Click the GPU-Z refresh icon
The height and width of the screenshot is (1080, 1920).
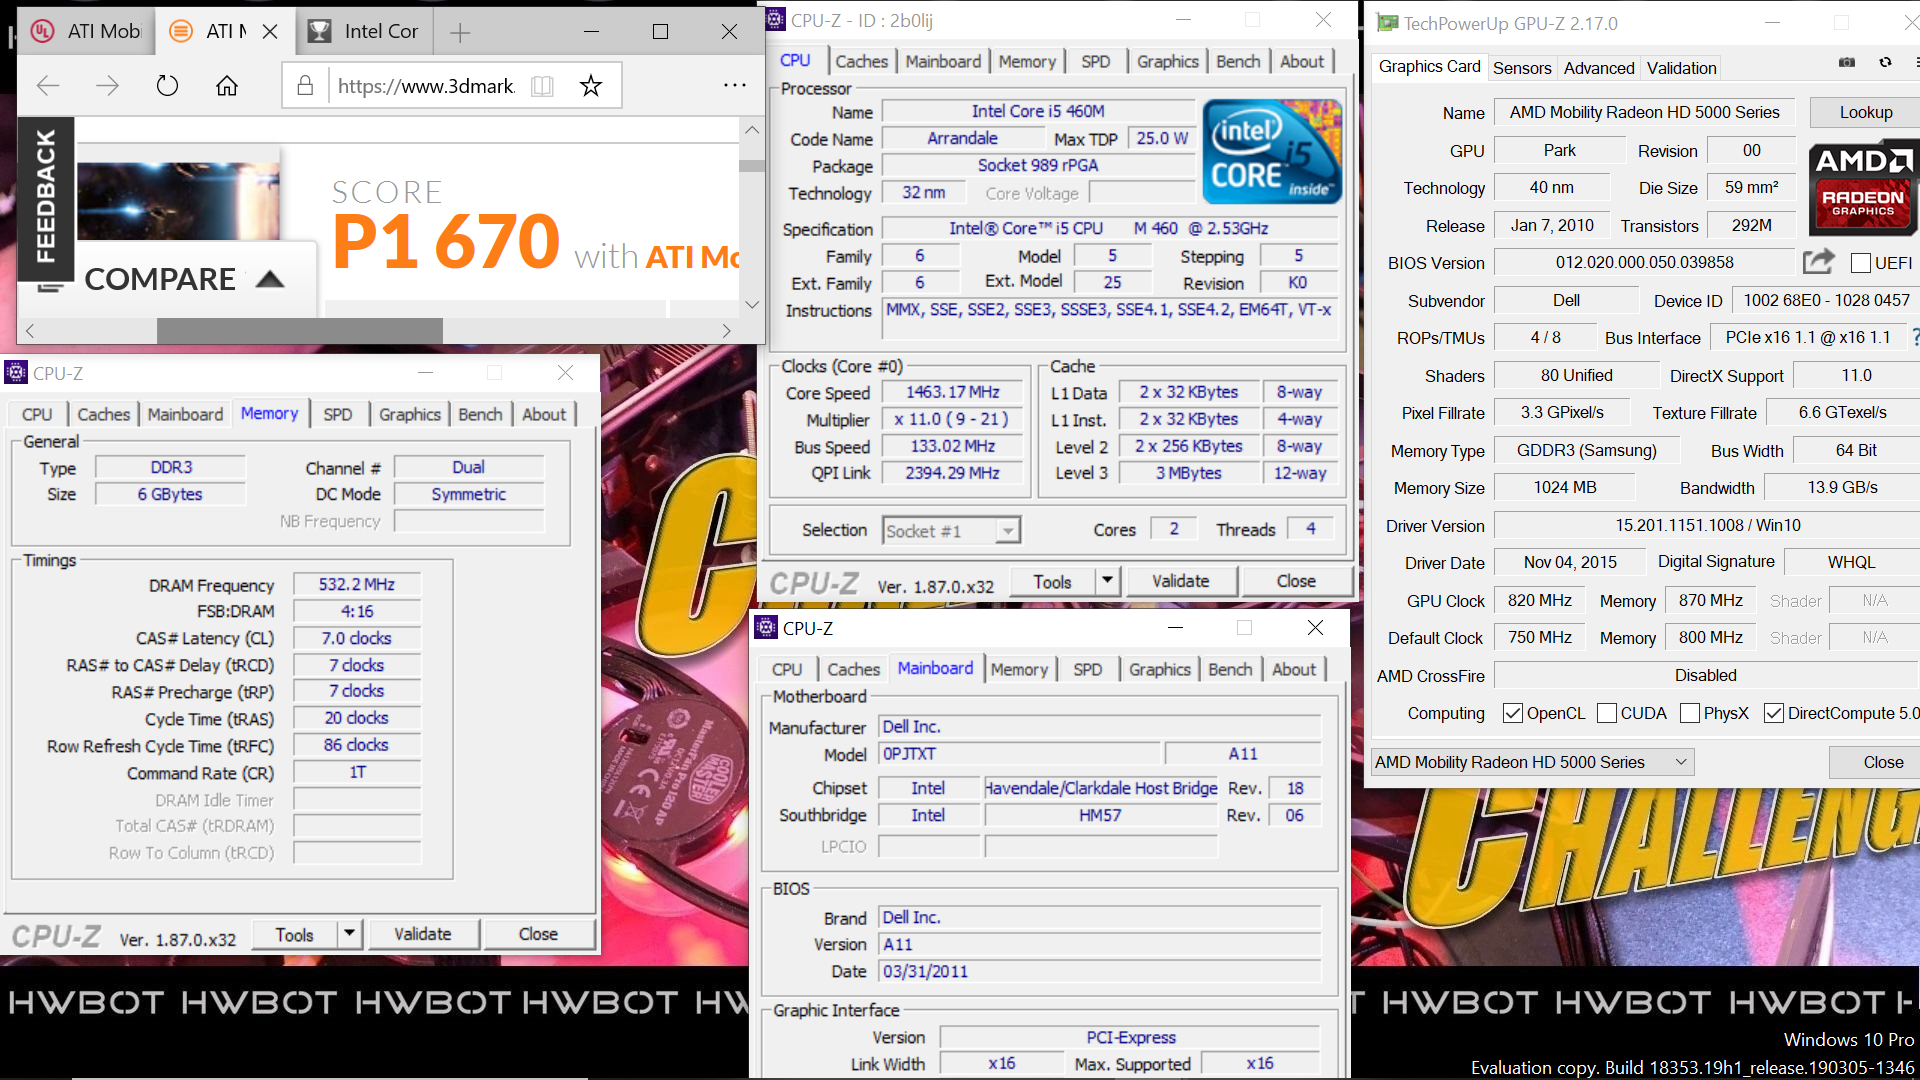point(1885,62)
